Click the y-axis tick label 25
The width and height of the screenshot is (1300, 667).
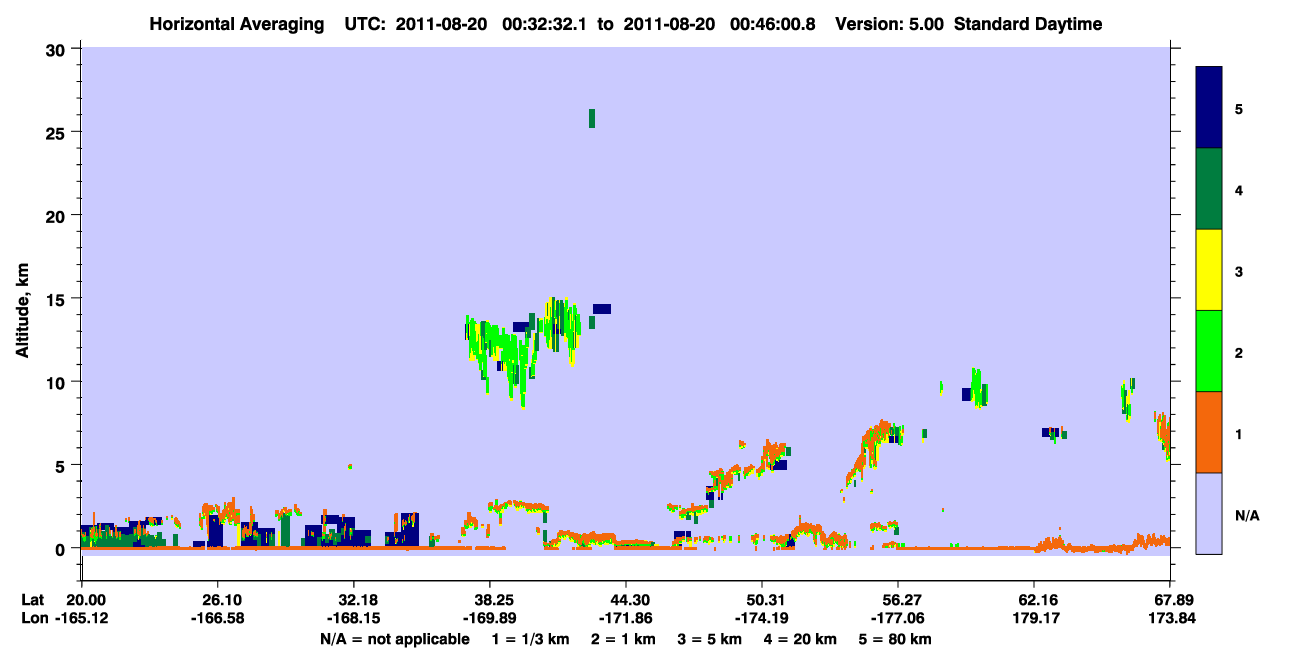coord(58,132)
